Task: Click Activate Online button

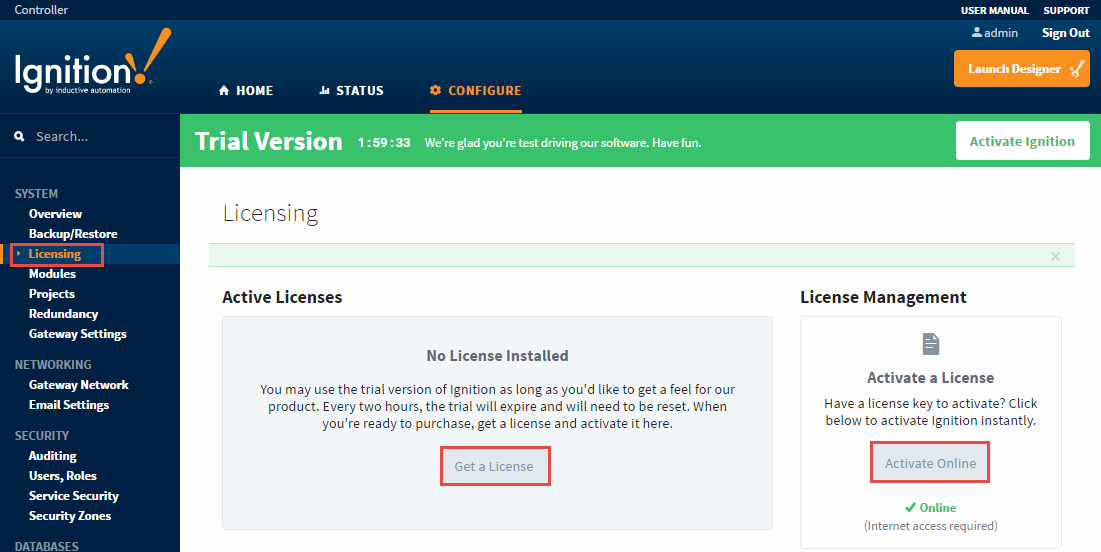Action: (x=930, y=463)
